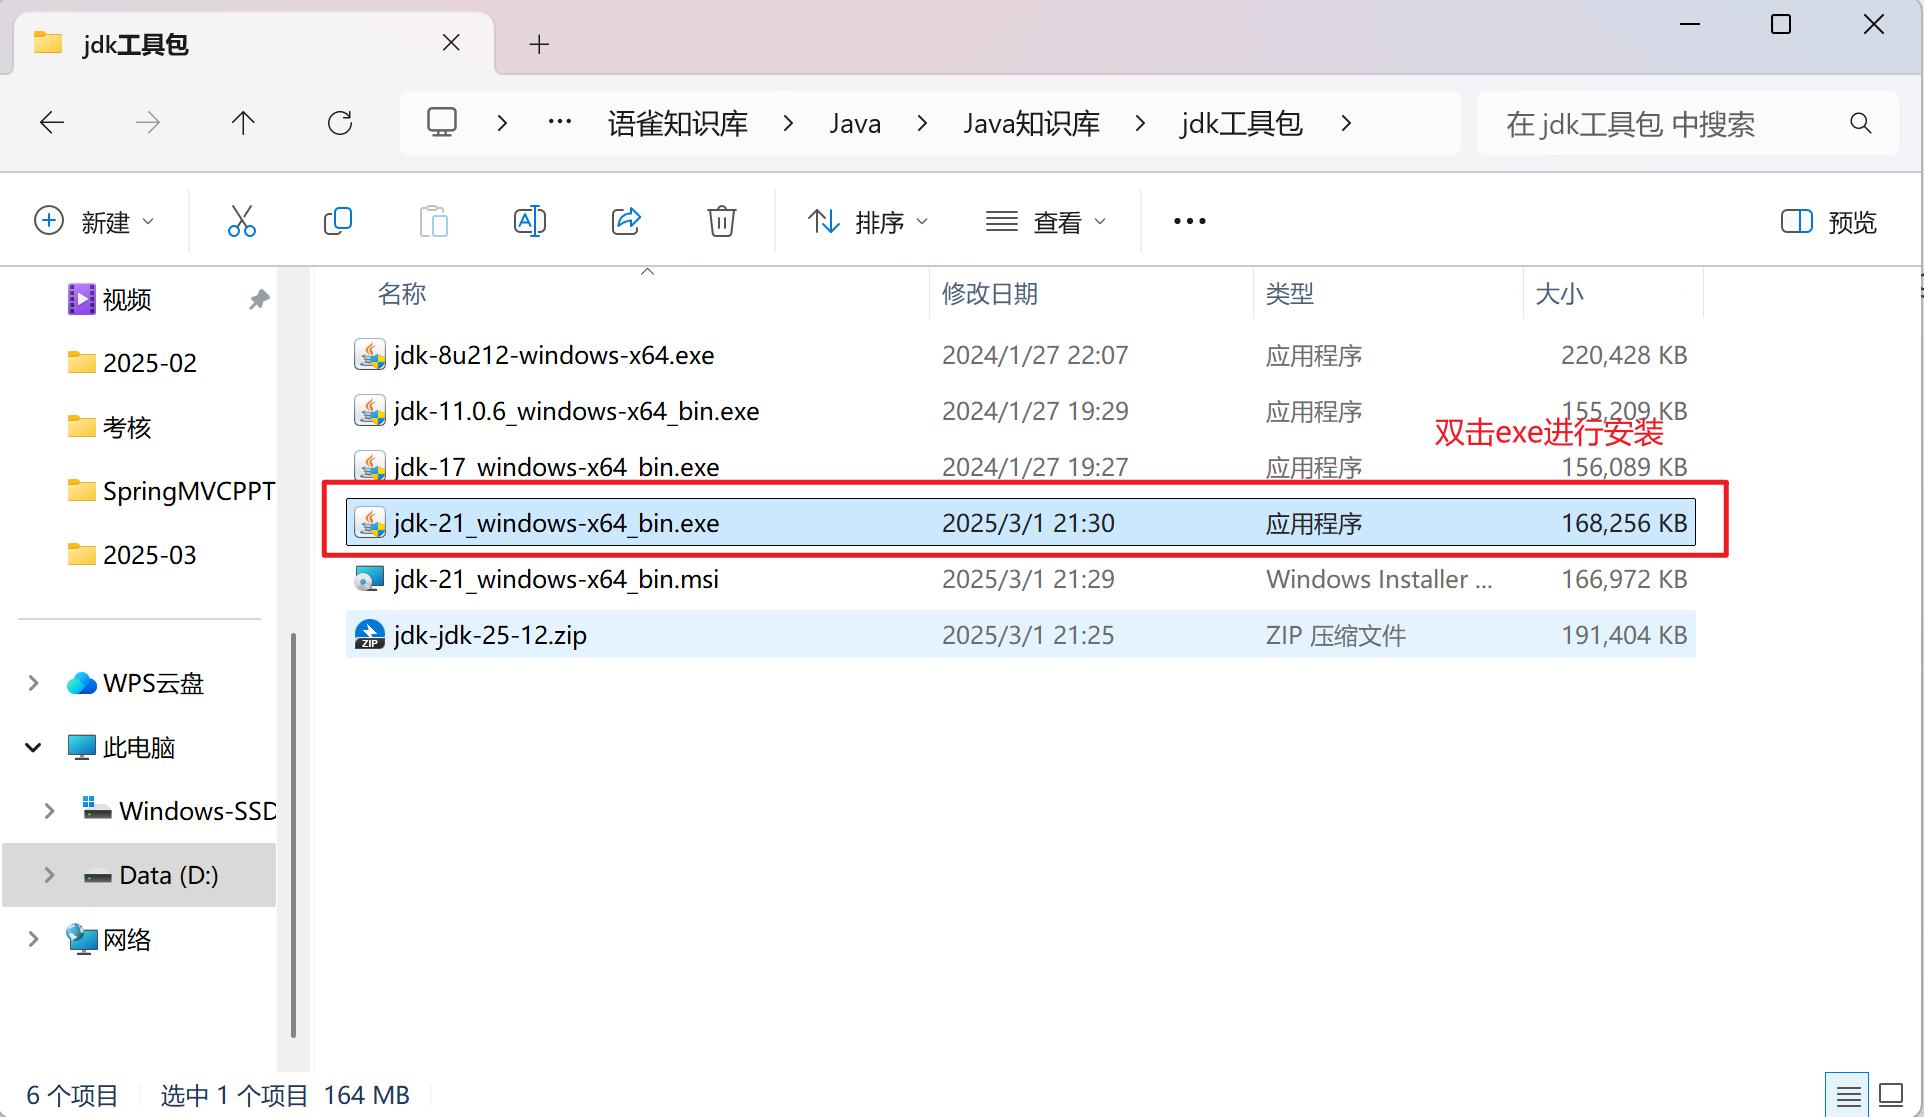The width and height of the screenshot is (1924, 1117).
Task: Click the jdk-21 msi installer icon
Action: tap(370, 579)
